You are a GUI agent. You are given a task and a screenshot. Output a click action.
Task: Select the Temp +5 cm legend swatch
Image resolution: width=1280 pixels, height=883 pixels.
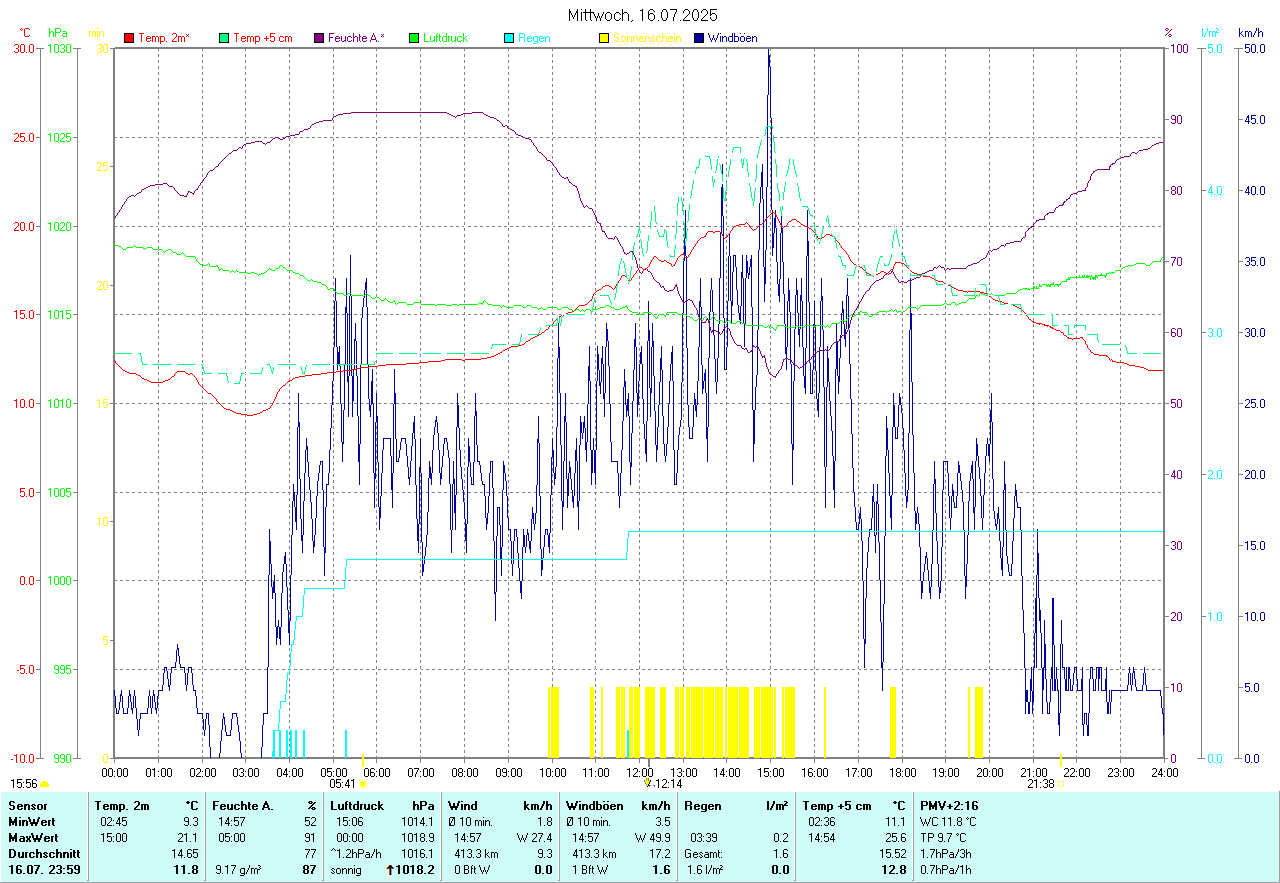point(224,38)
